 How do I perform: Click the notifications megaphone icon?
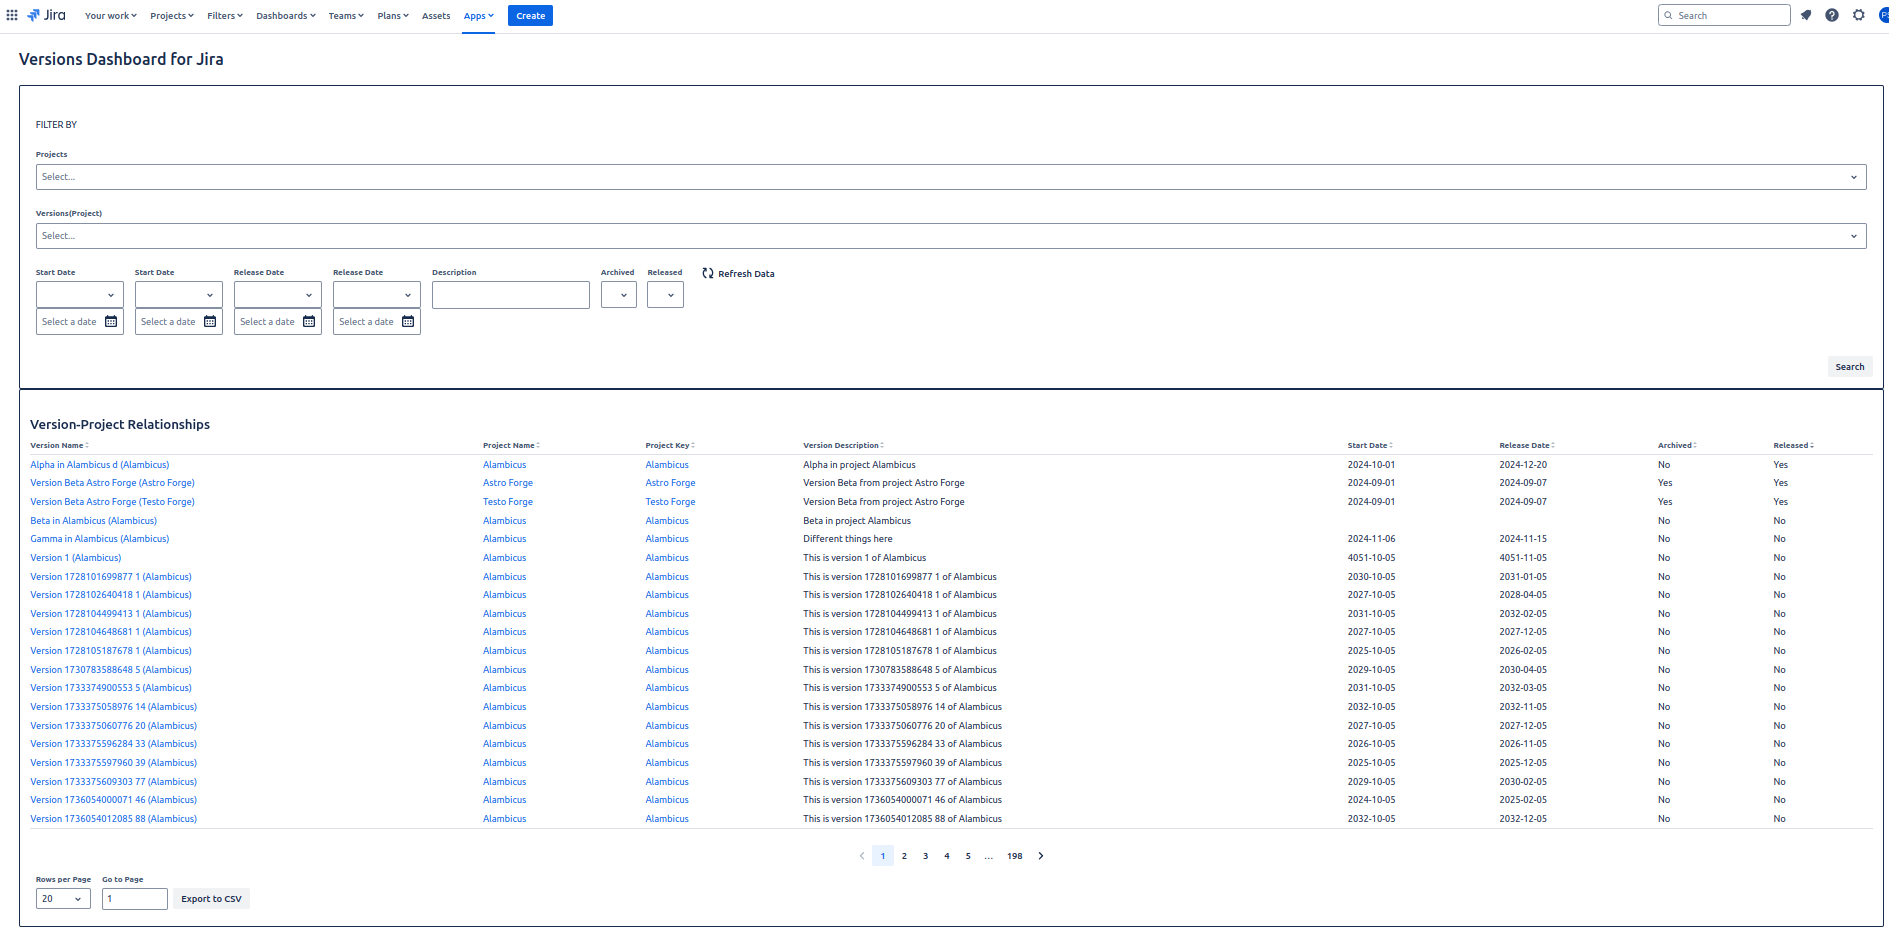click(1806, 15)
